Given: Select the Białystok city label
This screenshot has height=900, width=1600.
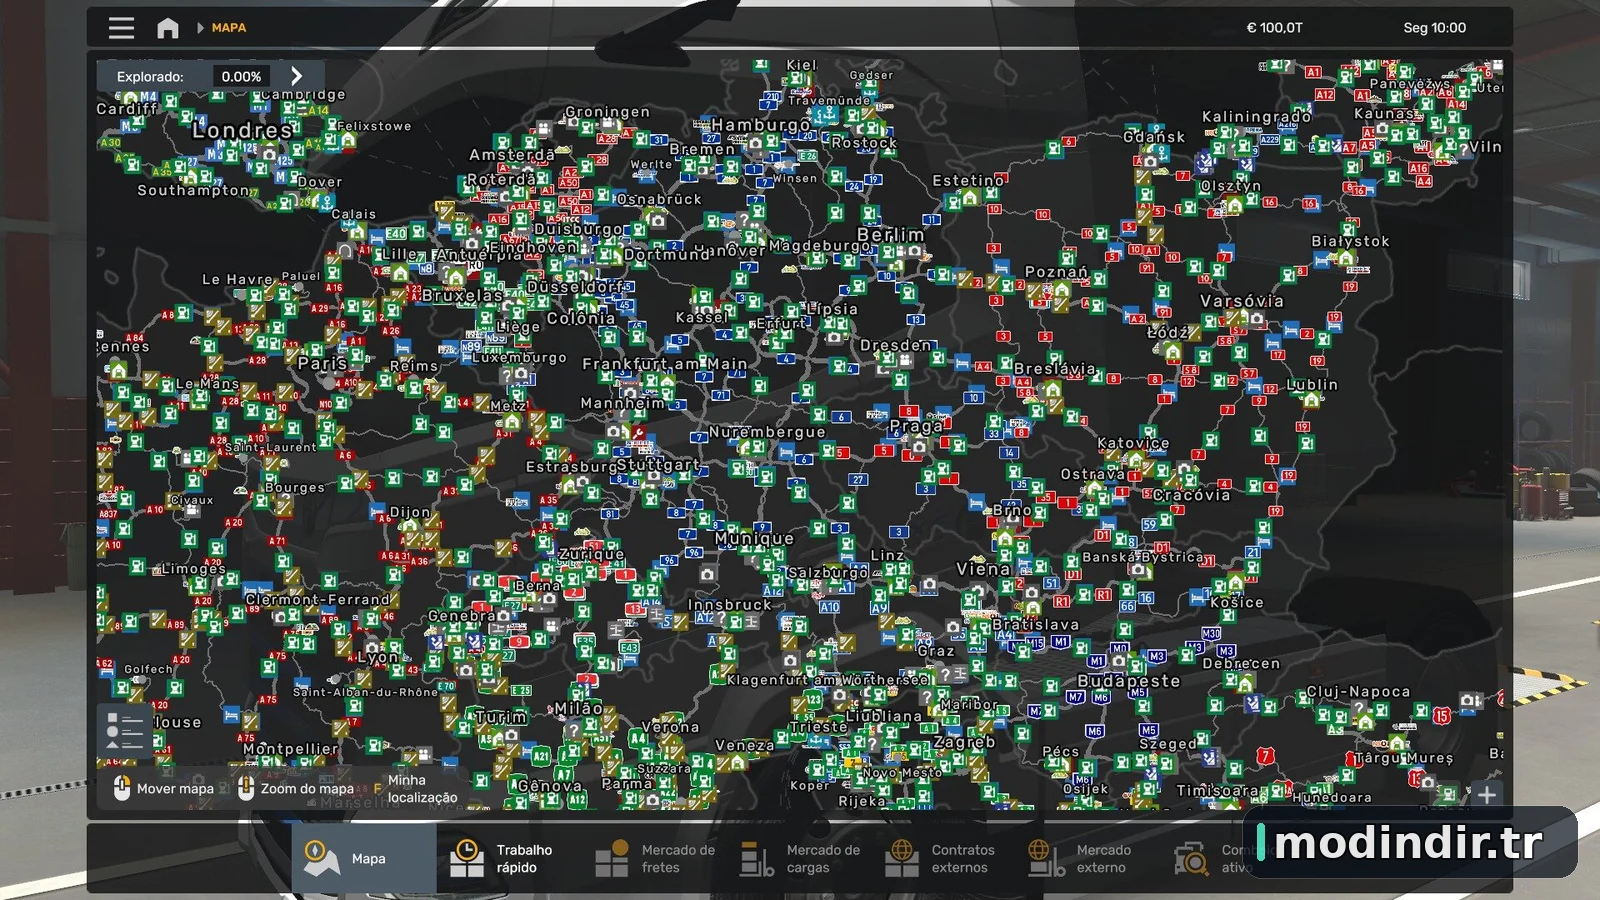Looking at the screenshot, I should point(1350,241).
